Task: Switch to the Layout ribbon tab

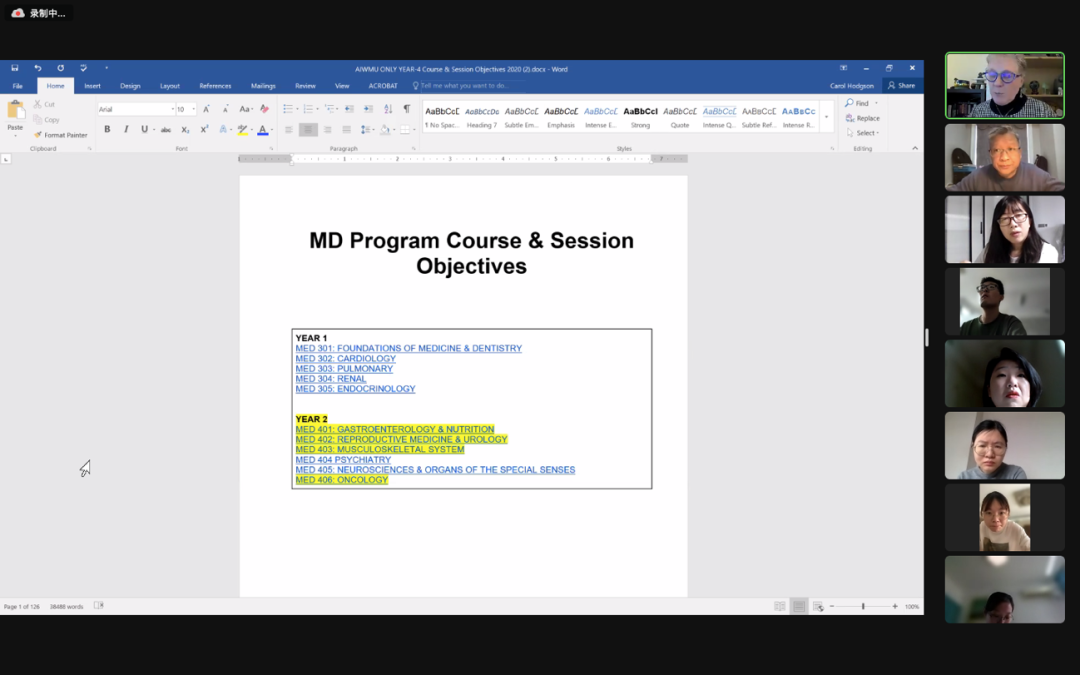Action: pos(170,86)
